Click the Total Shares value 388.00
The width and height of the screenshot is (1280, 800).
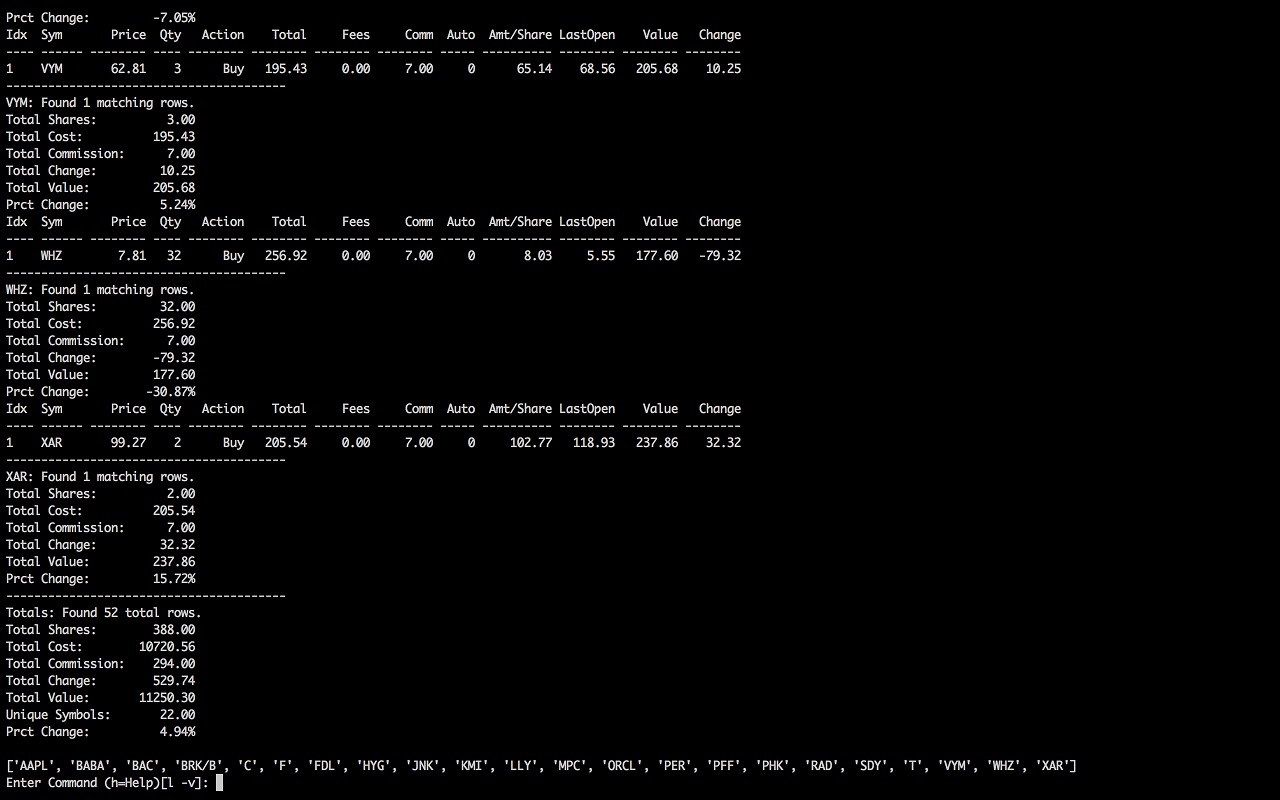click(x=174, y=630)
